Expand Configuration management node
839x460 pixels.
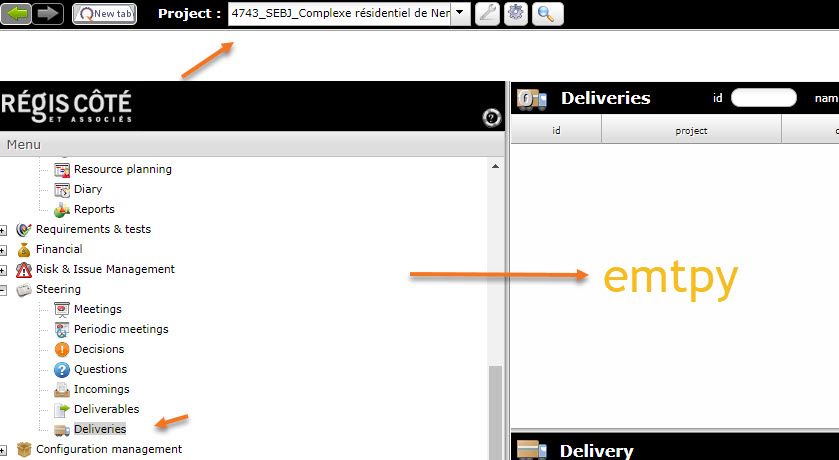pos(3,450)
